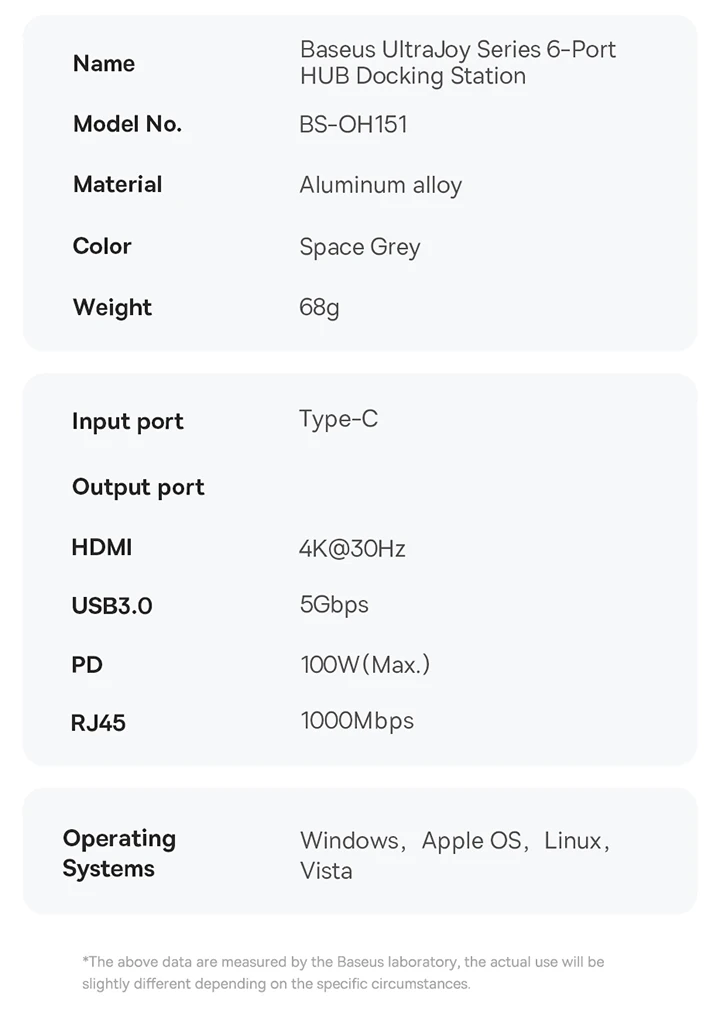Select the "Windows, Apple OS, Linux" text
The width and height of the screenshot is (720, 1016).
[x=455, y=841]
